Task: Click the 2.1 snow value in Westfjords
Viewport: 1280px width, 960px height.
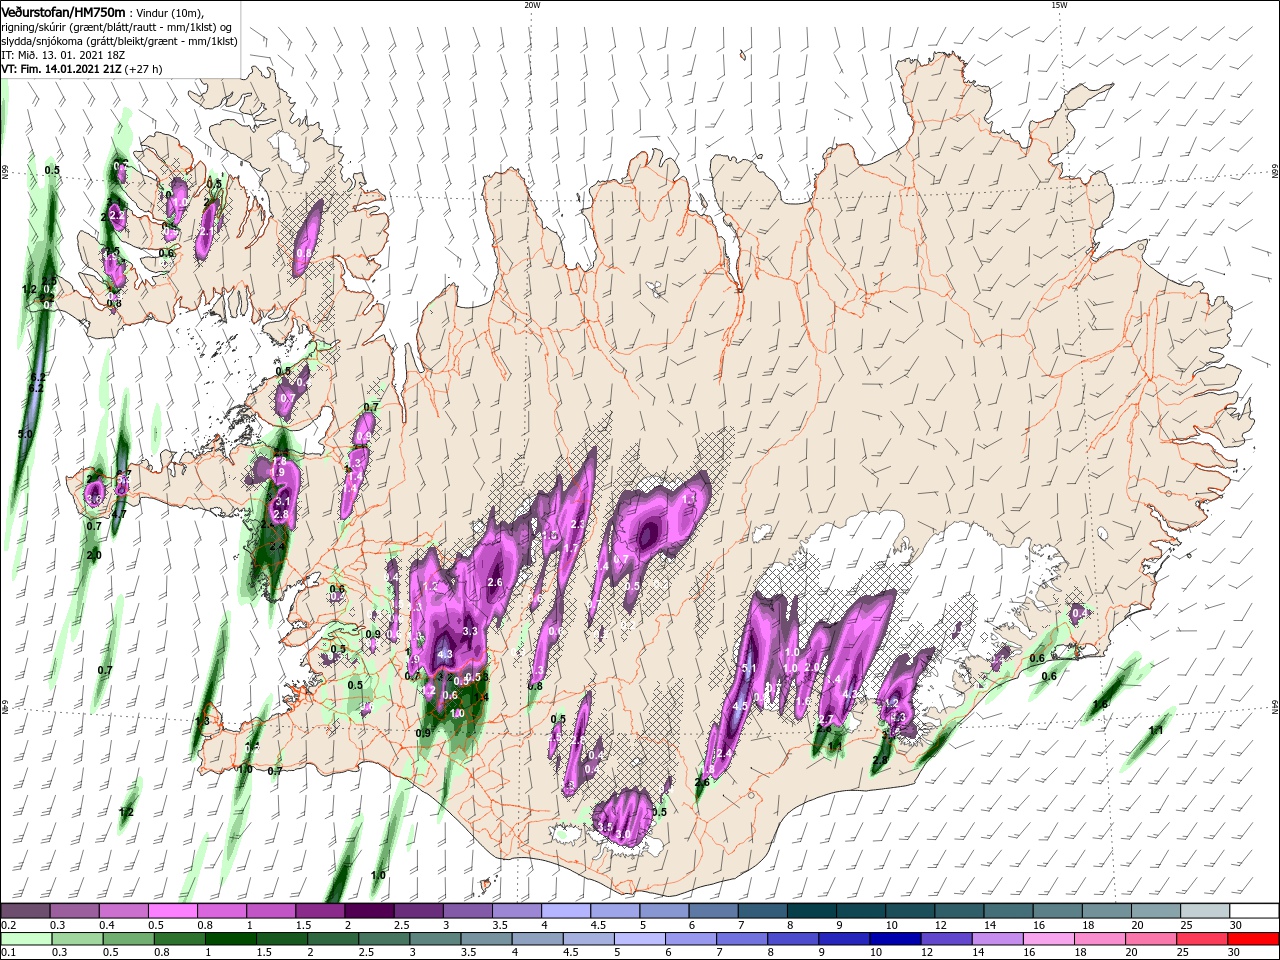Action: pyautogui.click(x=205, y=232)
